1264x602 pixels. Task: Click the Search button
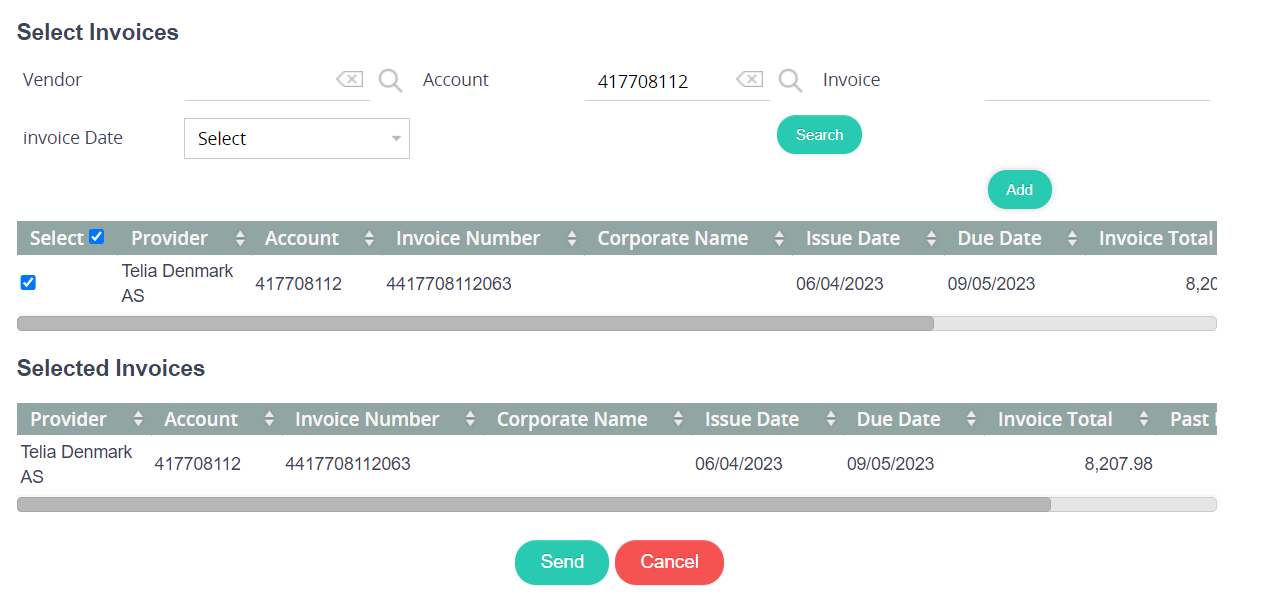coord(819,135)
